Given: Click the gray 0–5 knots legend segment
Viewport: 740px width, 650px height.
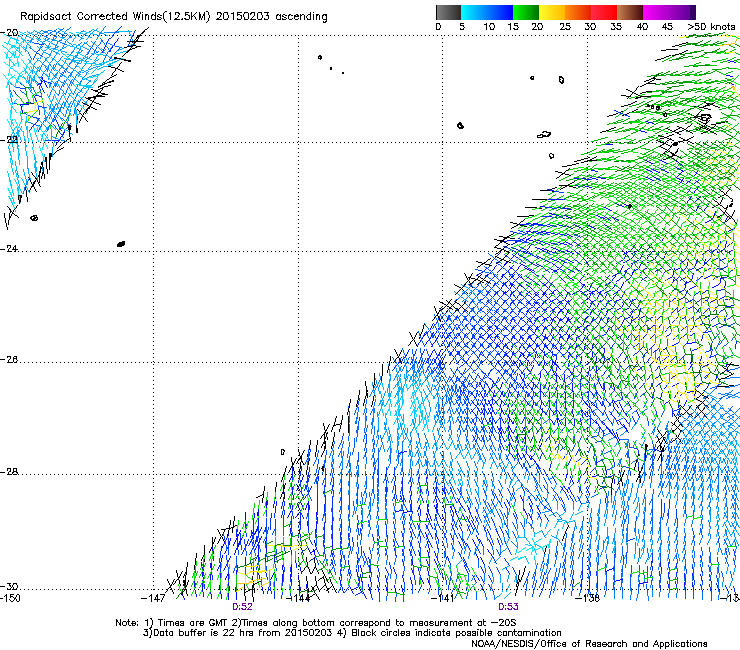Looking at the screenshot, I should coord(448,12).
